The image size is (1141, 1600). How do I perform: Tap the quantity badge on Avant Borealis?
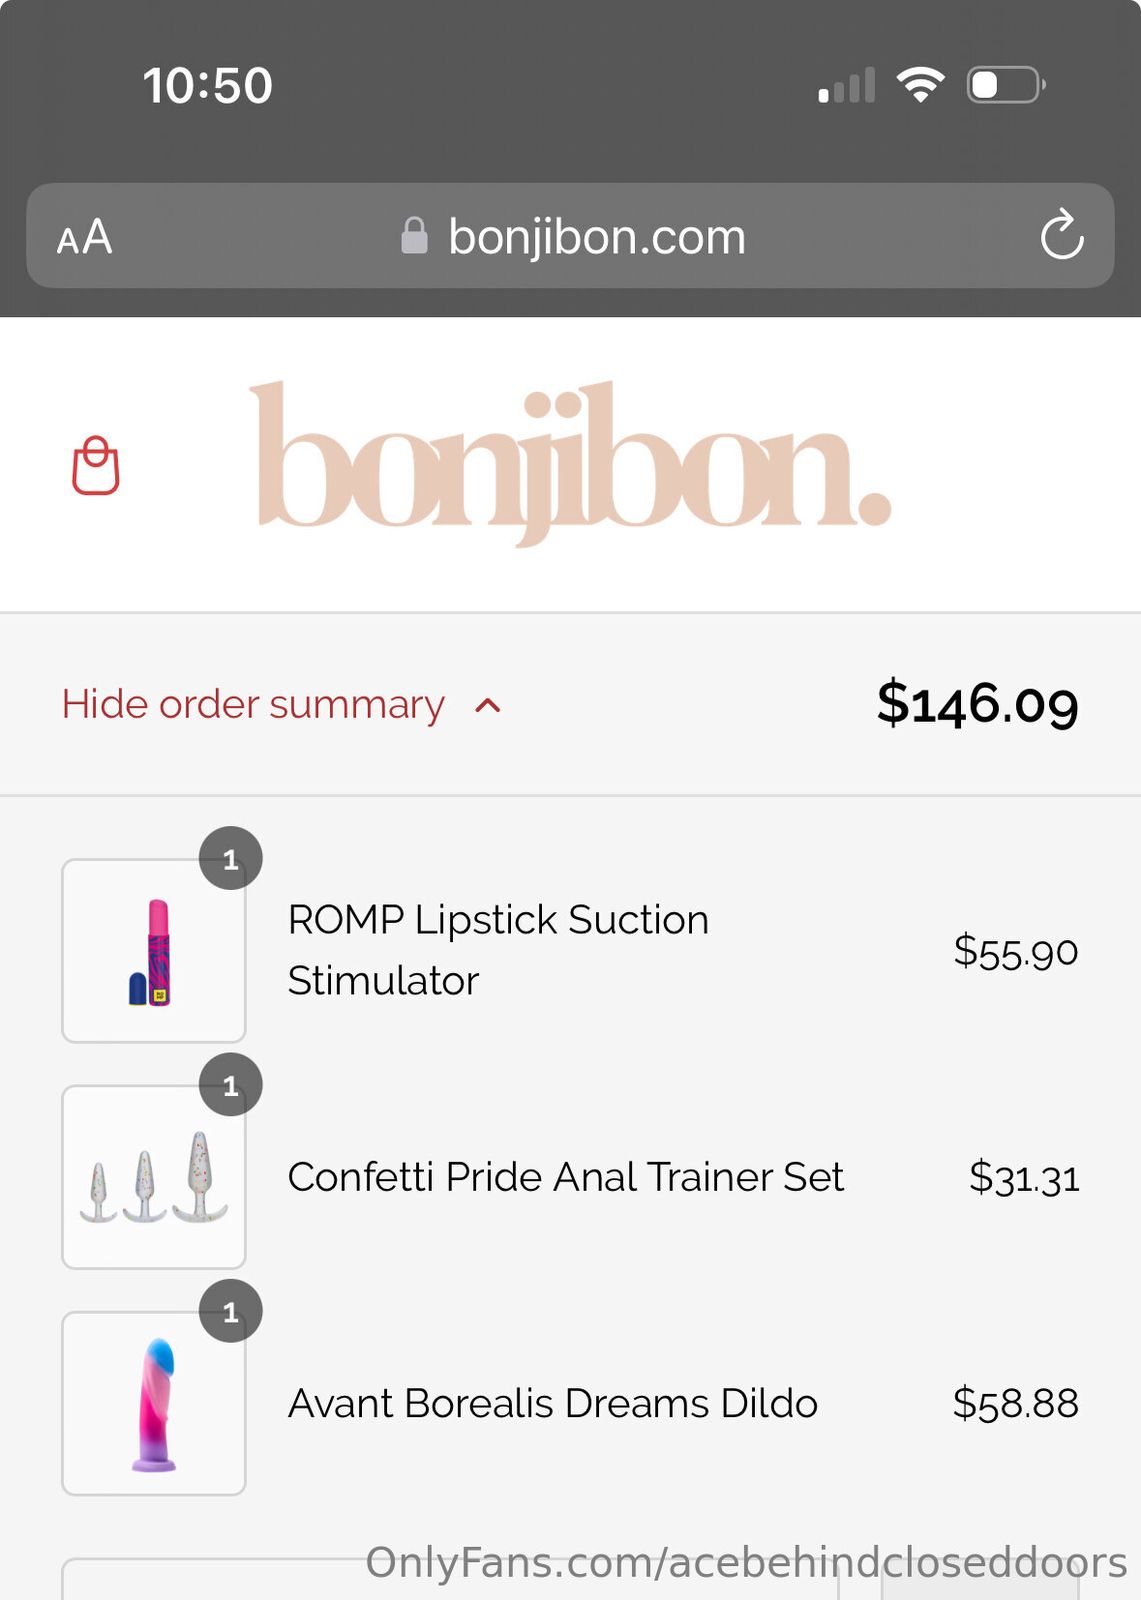[231, 1312]
